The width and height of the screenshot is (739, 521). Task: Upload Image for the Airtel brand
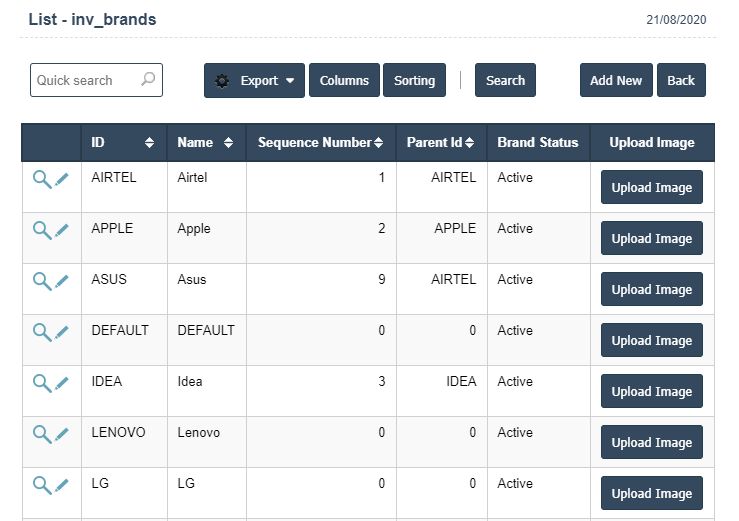click(x=651, y=188)
